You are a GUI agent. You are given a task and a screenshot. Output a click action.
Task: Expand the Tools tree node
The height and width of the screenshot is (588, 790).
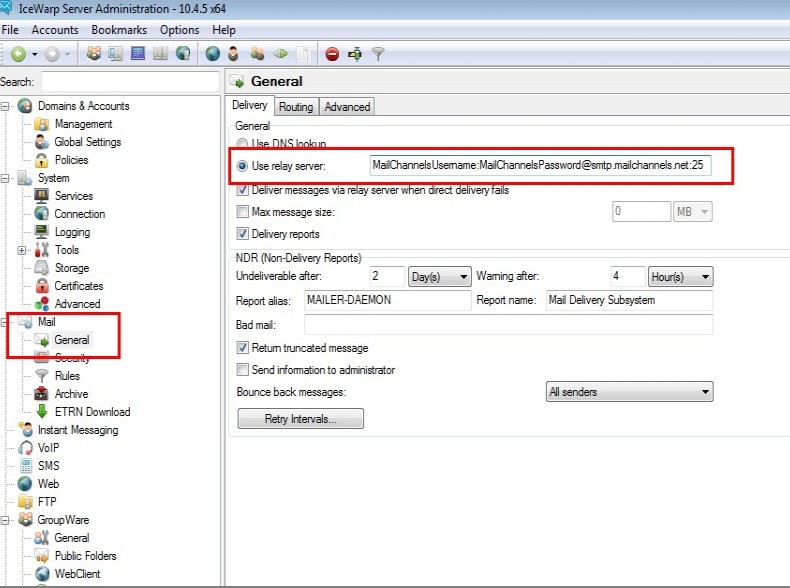click(22, 250)
